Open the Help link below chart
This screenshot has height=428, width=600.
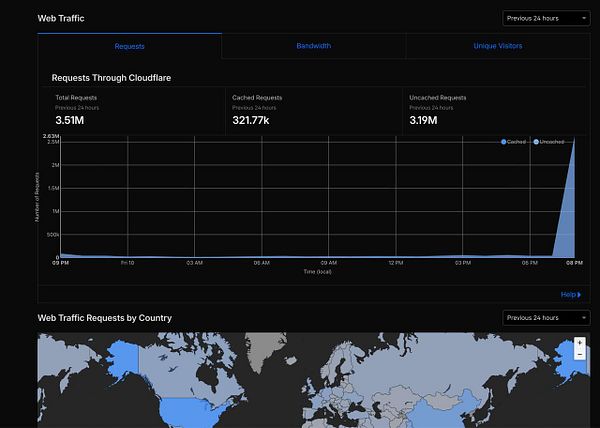coord(571,295)
